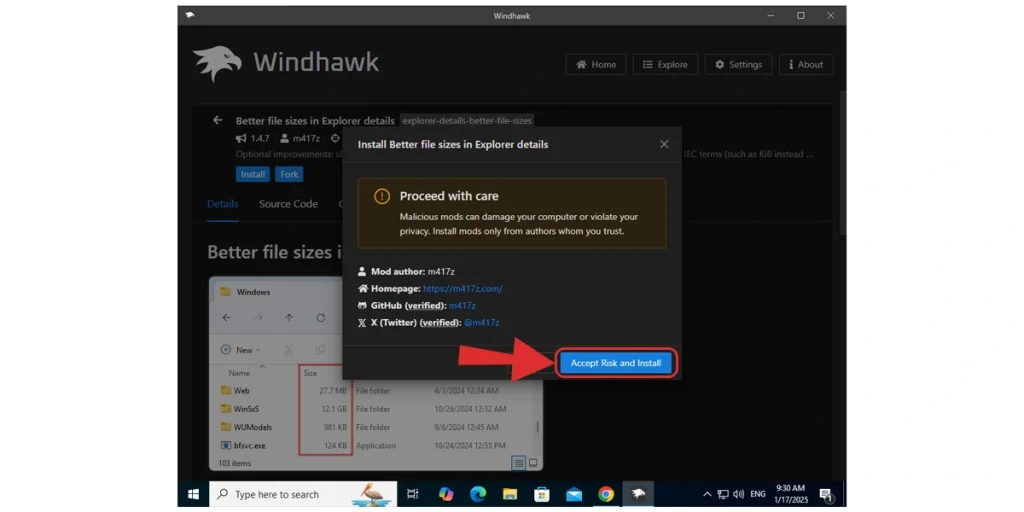Click the 1.4.7 version megaphone icon

point(241,138)
